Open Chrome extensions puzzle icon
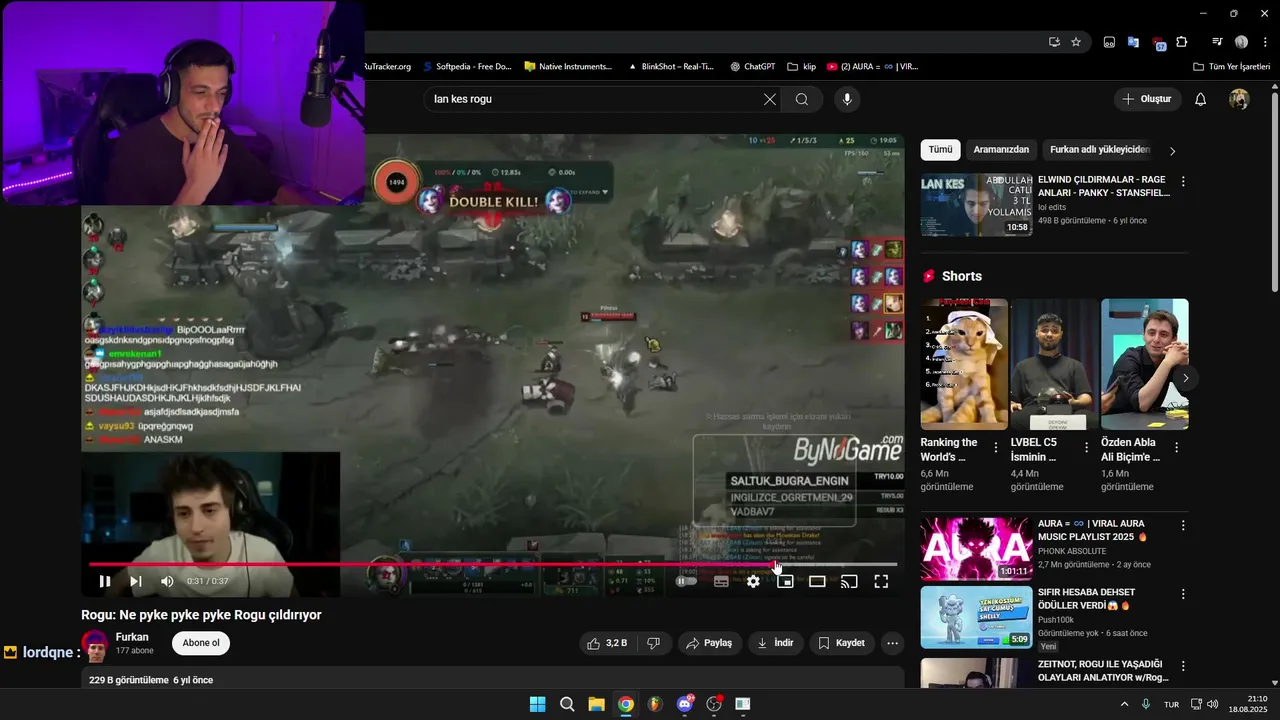Viewport: 1280px width, 720px height. coord(1182,42)
